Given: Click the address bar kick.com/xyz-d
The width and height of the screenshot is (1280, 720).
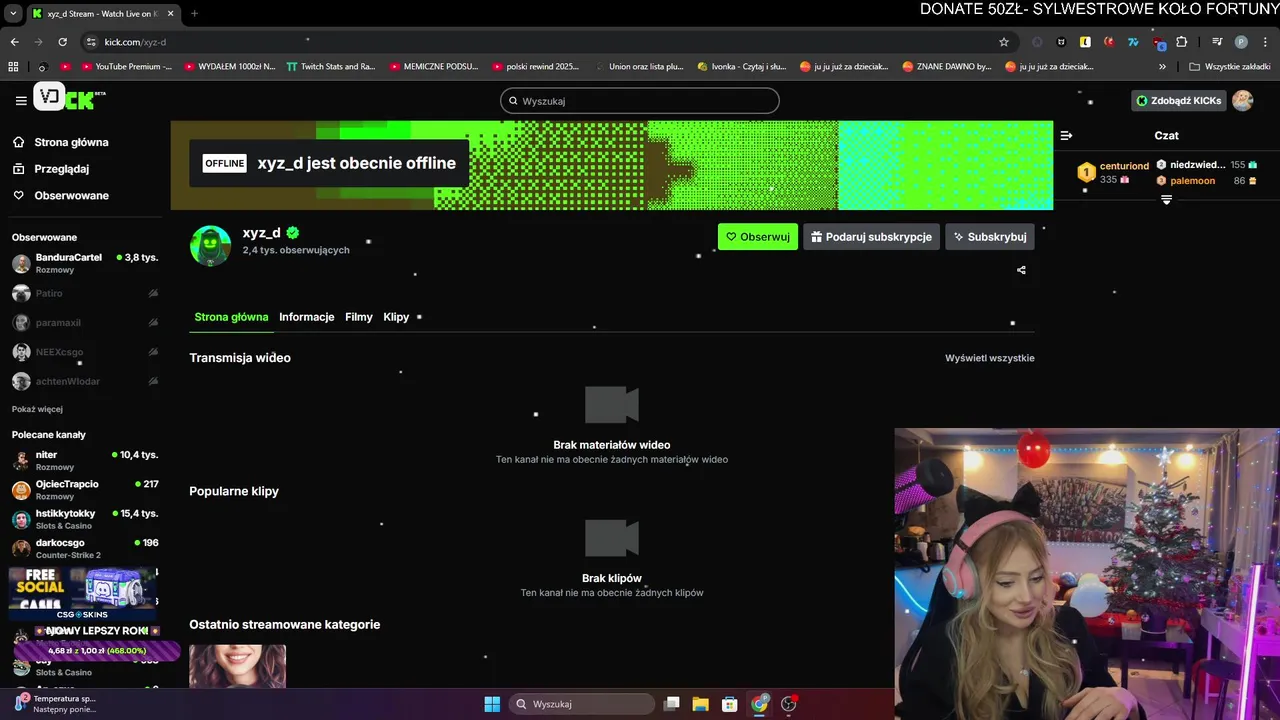Looking at the screenshot, I should (135, 42).
